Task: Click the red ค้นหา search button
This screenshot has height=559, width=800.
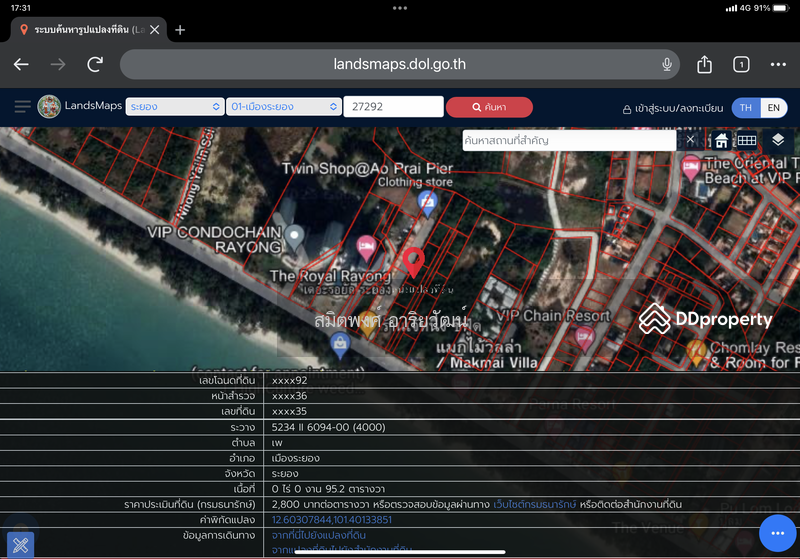Action: coord(489,107)
